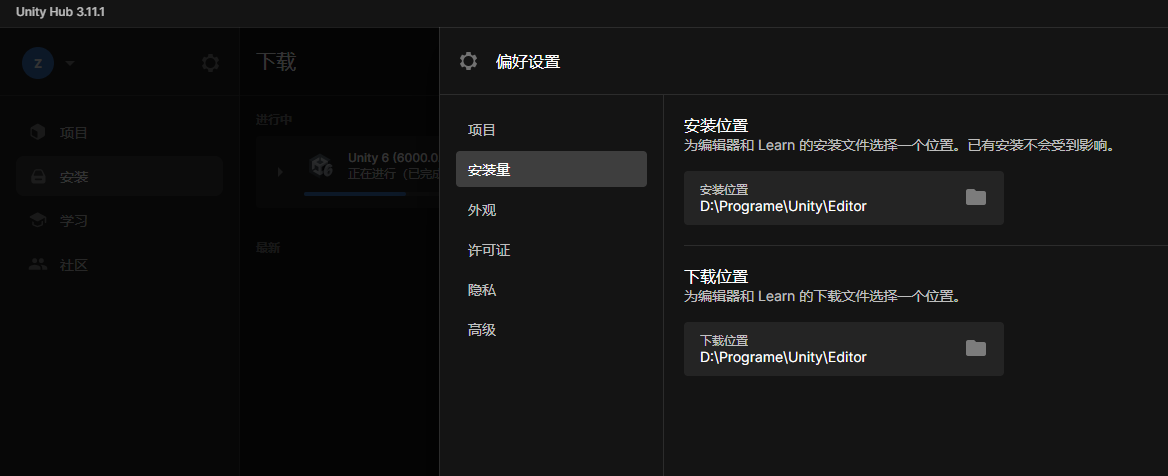Click the 安装位置 path field D:\Programe\Unity\Editor

point(844,198)
